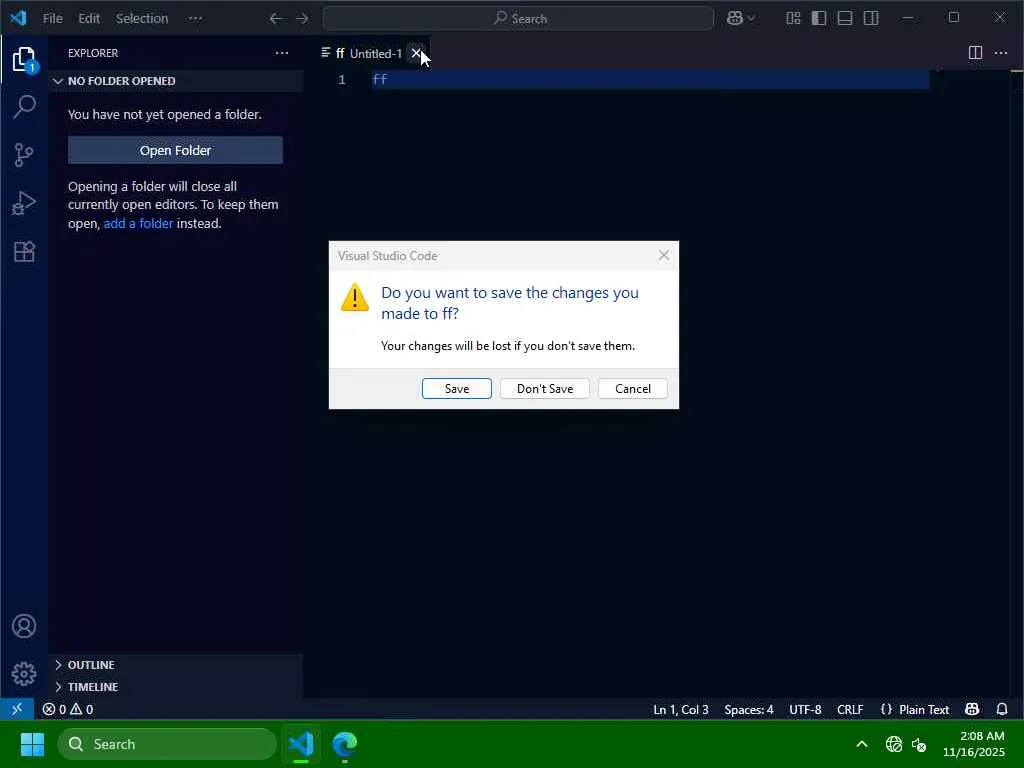Toggle the Secondary Side Bar

click(x=871, y=18)
